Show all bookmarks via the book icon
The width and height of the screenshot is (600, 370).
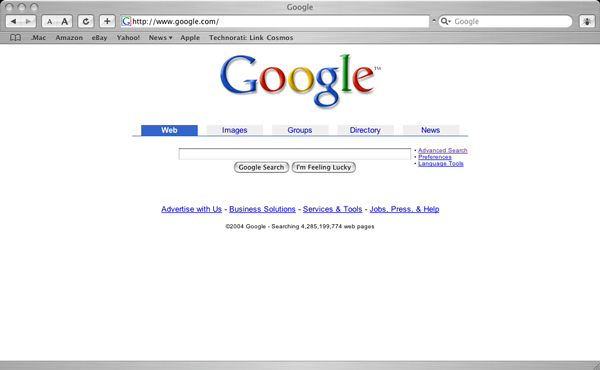click(15, 37)
